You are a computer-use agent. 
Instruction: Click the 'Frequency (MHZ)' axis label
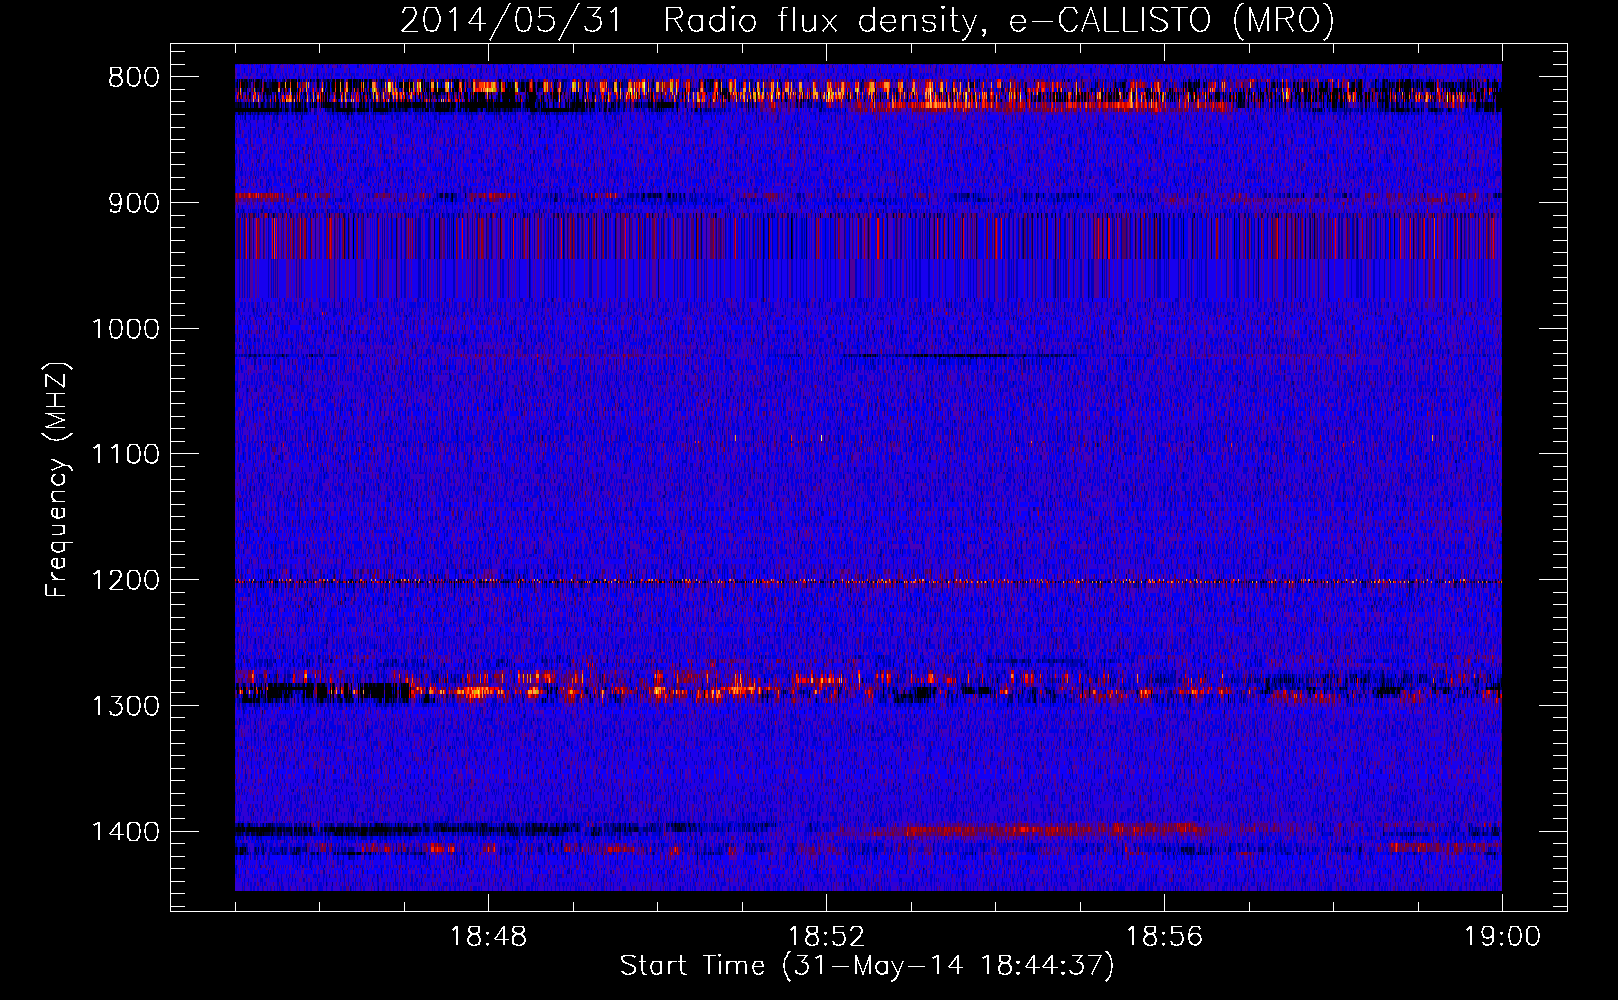click(57, 481)
